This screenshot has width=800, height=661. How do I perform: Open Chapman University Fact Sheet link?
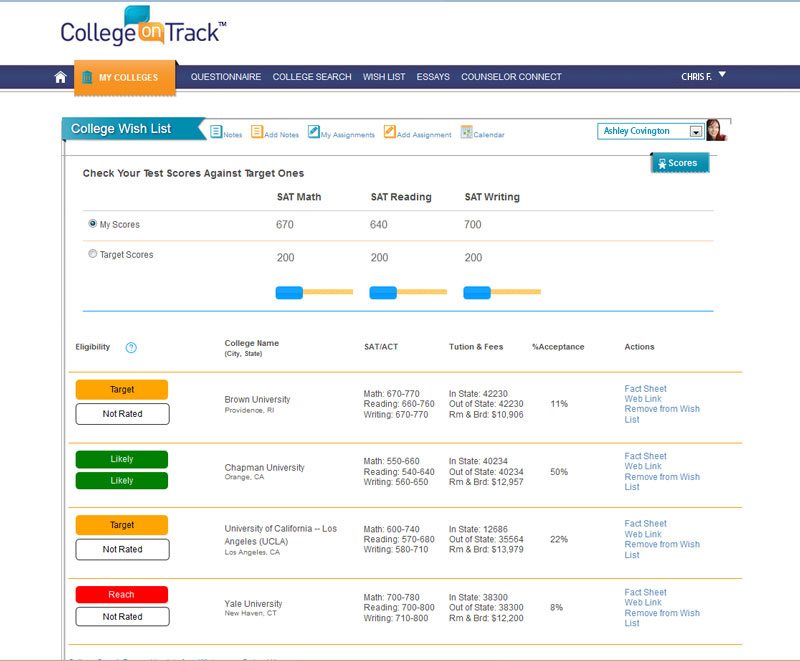[645, 456]
